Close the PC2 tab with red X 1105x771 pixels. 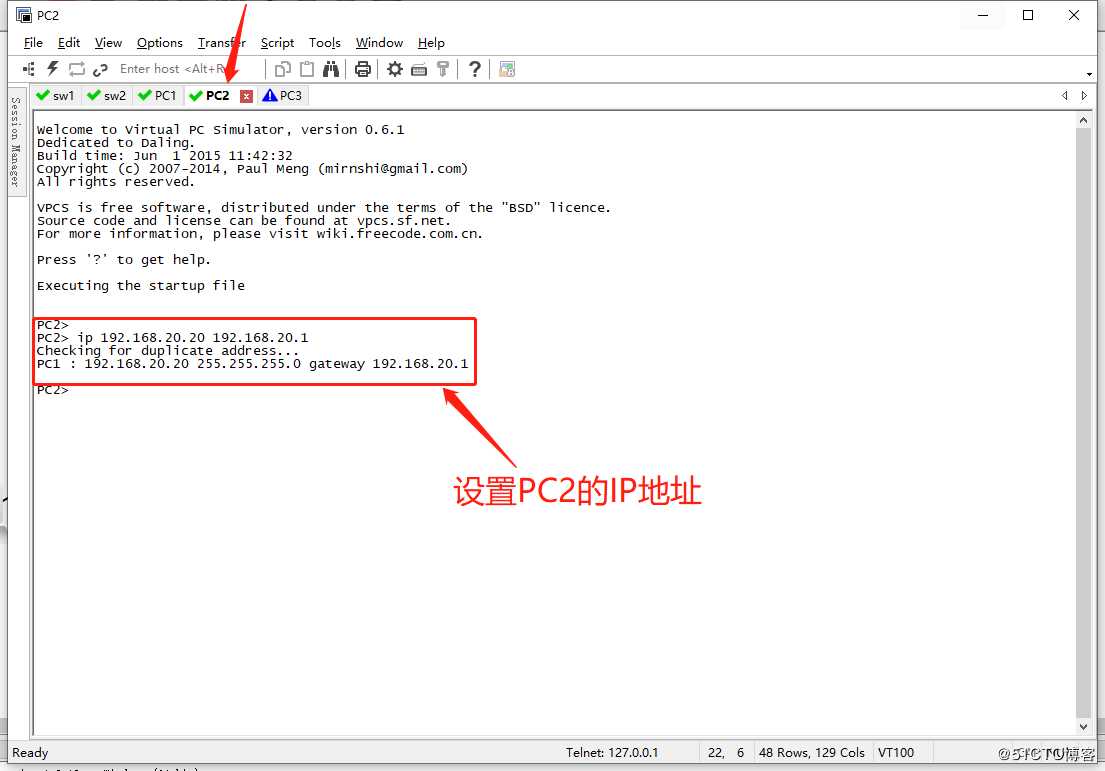pyautogui.click(x=246, y=96)
